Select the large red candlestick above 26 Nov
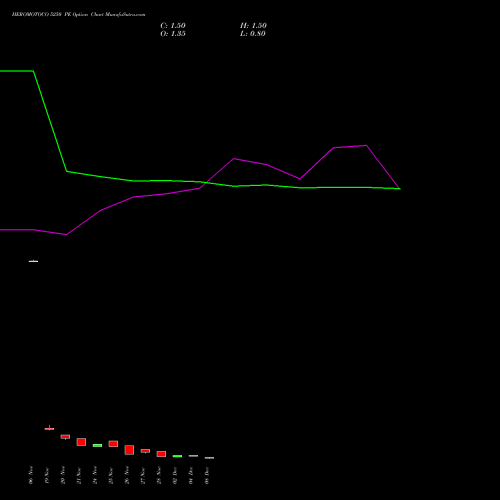 pyautogui.click(x=129, y=450)
